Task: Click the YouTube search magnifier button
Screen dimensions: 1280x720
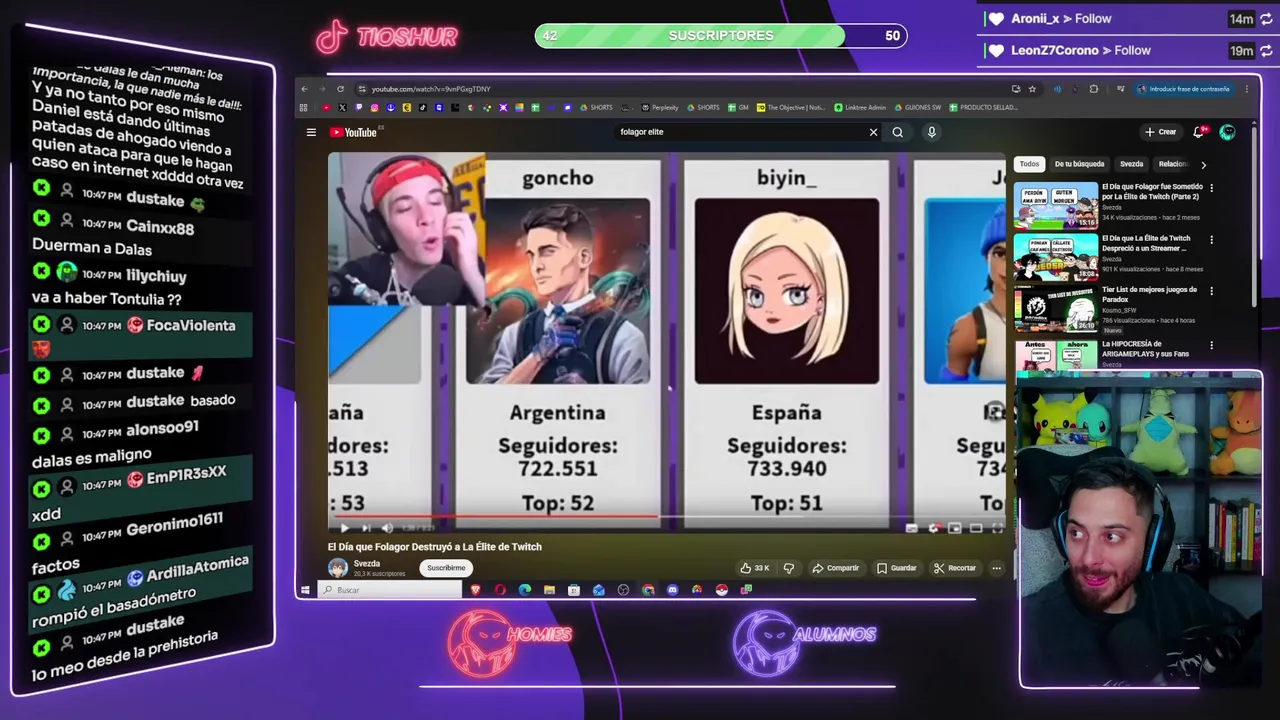Action: [x=898, y=132]
